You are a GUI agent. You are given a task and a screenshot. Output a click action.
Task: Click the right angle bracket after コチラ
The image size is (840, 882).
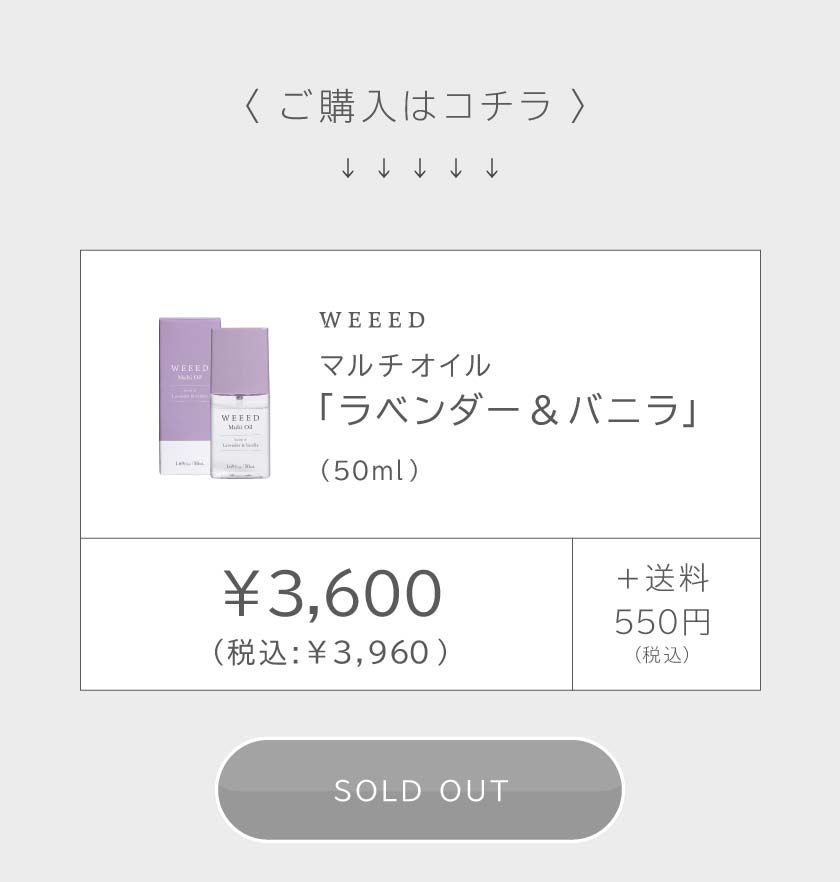tap(577, 106)
